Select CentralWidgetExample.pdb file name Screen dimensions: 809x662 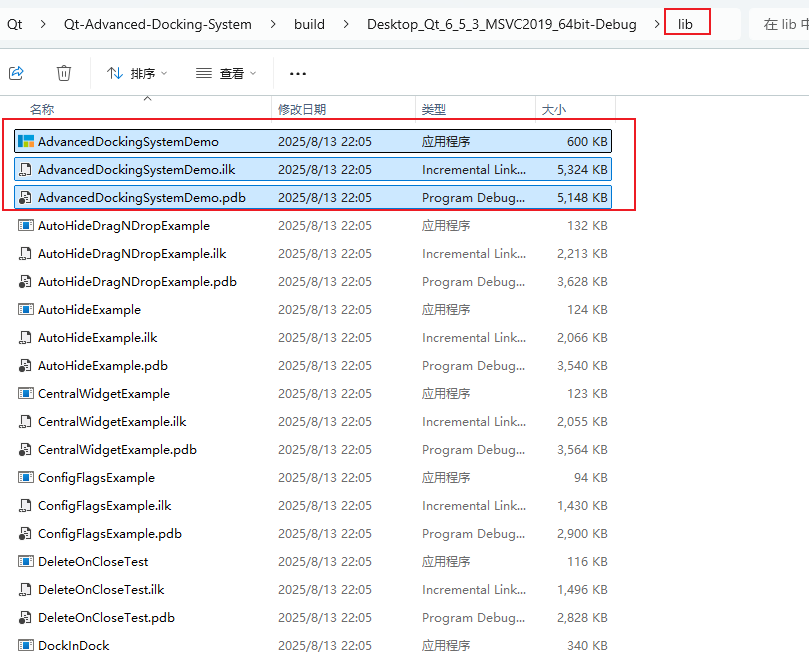(x=117, y=450)
